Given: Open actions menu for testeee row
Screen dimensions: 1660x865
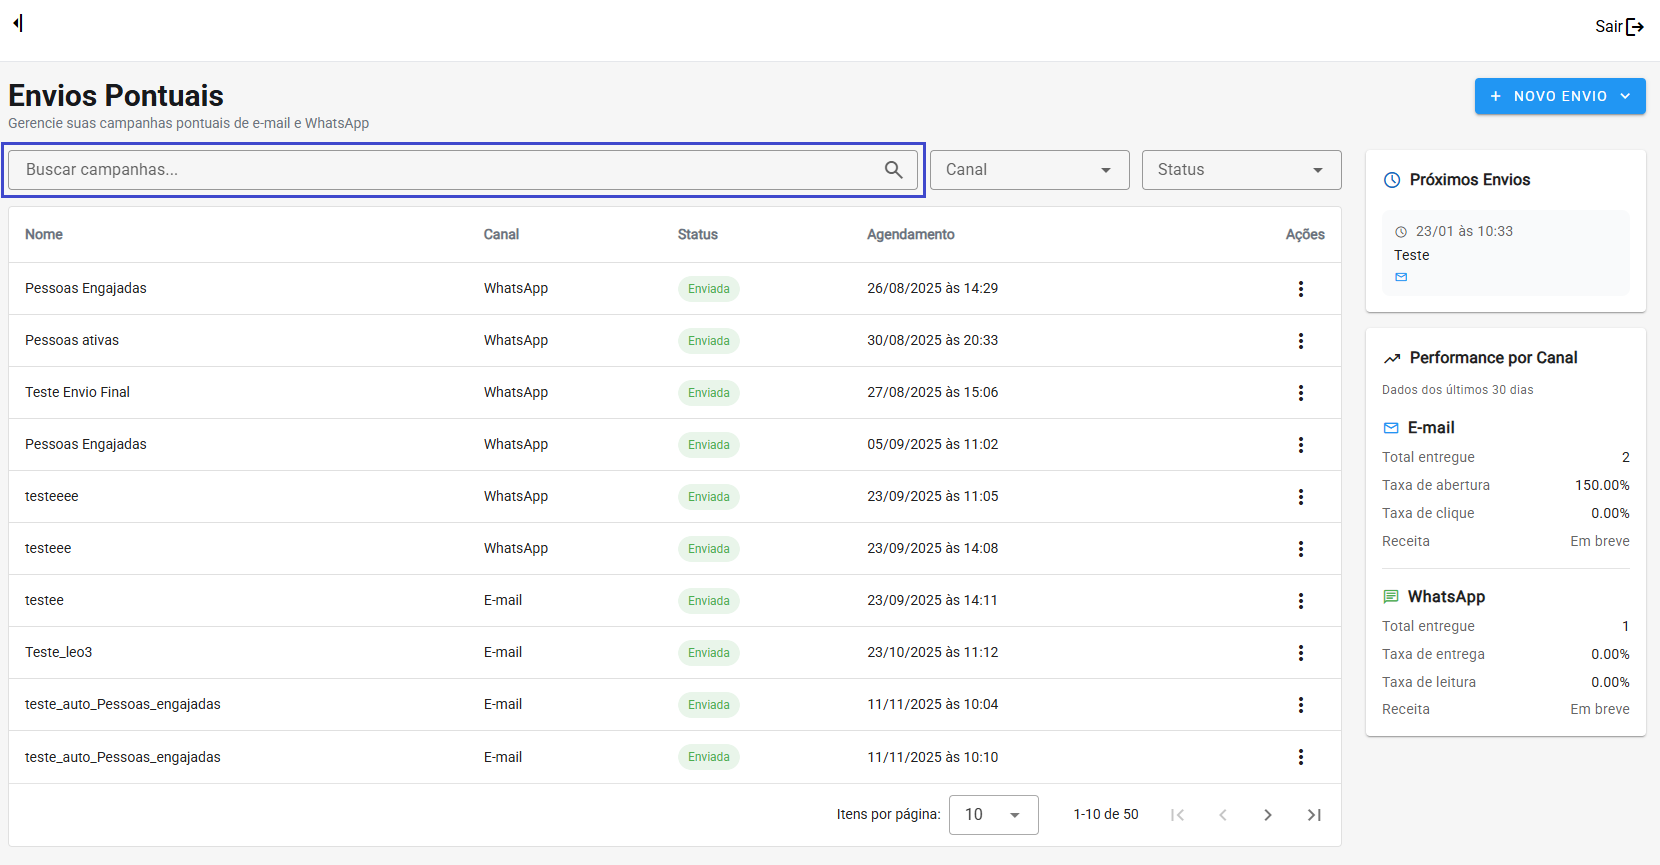Looking at the screenshot, I should click(1300, 549).
